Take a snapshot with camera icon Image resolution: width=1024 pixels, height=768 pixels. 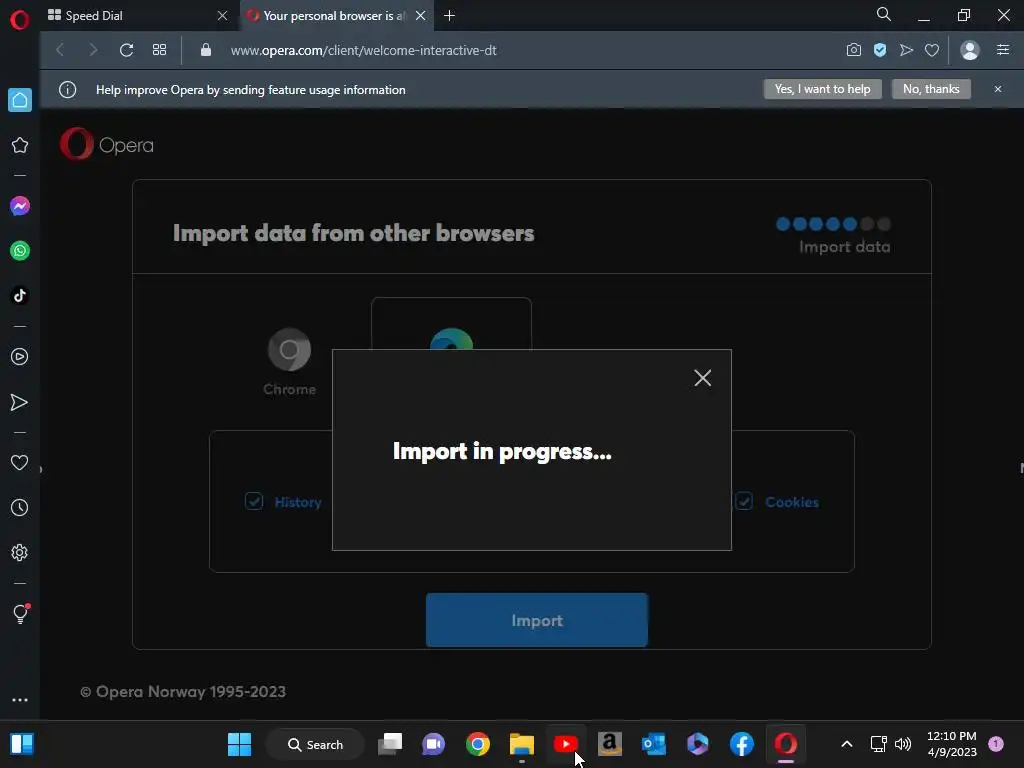coord(854,50)
